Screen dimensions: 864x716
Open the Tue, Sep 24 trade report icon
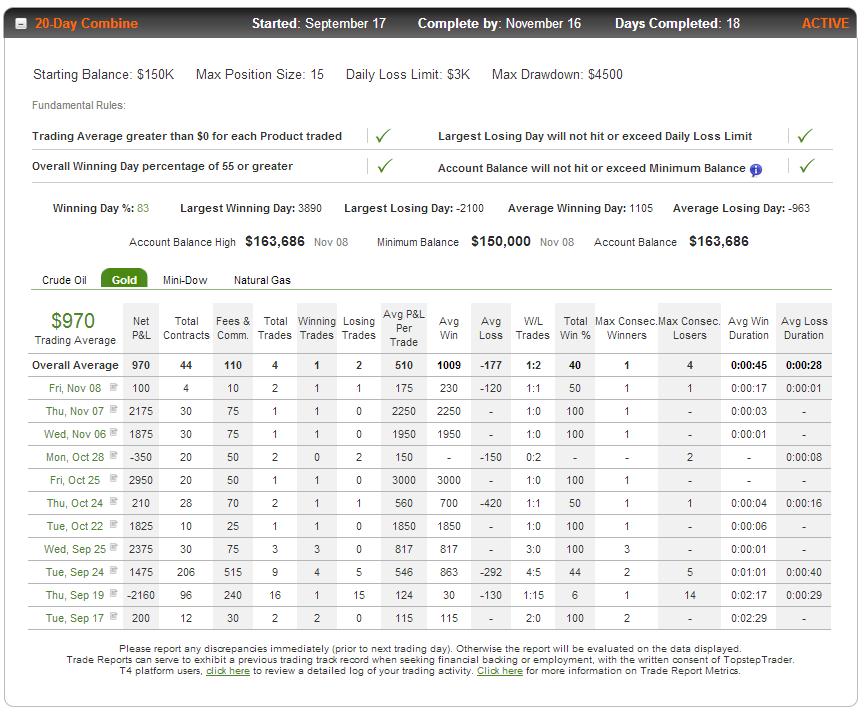point(113,570)
